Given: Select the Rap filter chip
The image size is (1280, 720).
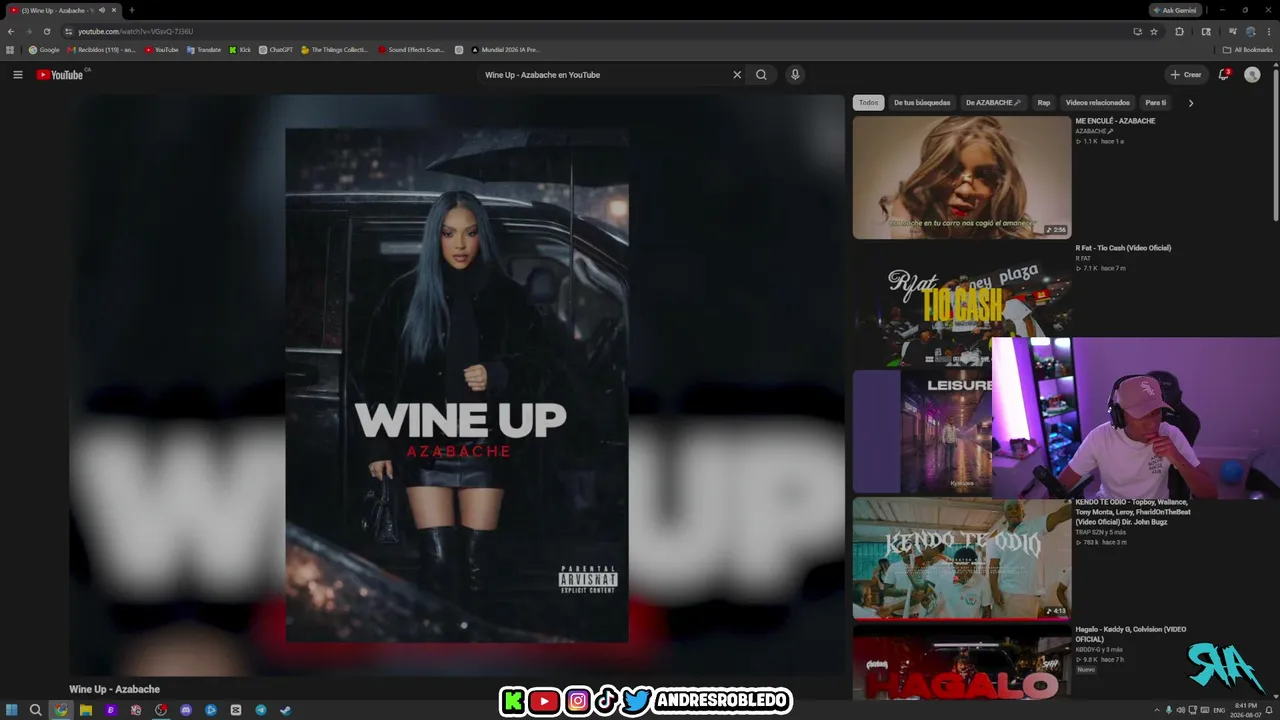Looking at the screenshot, I should point(1044,103).
